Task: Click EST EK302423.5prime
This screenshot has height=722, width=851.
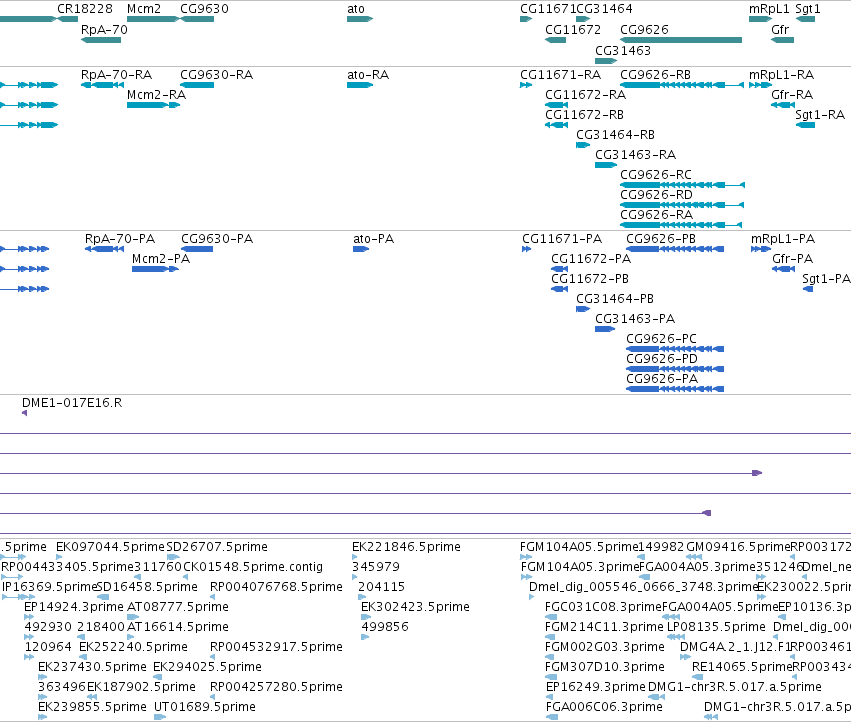Action: 415,607
